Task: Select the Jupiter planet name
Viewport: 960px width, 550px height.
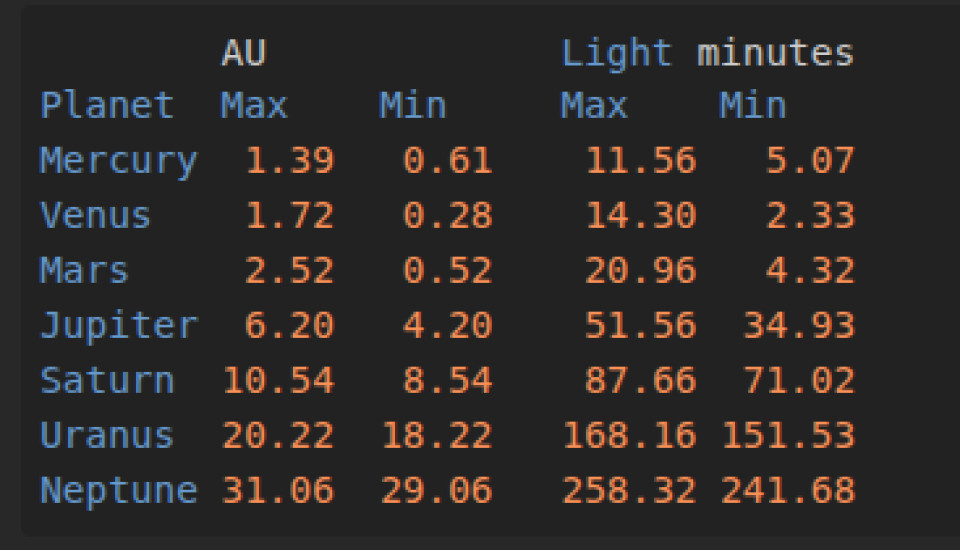Action: (118, 326)
